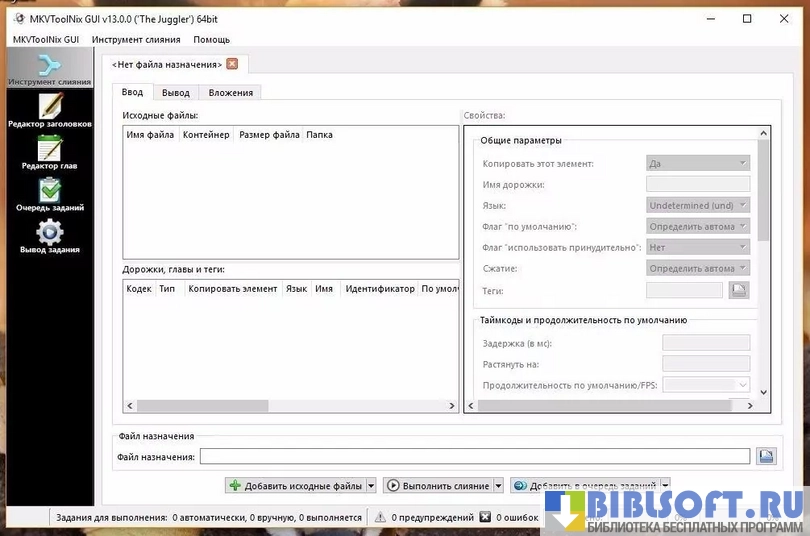Open Вывод задания job output
810x536 pixels.
[x=49, y=236]
